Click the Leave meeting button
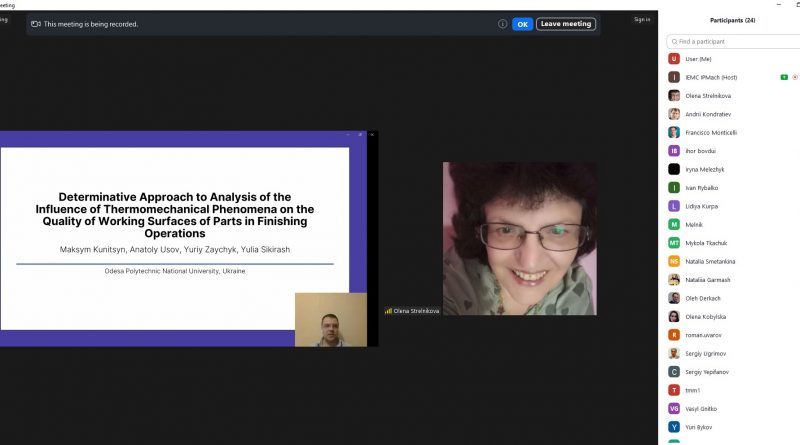This screenshot has height=445, width=800. click(x=566, y=24)
